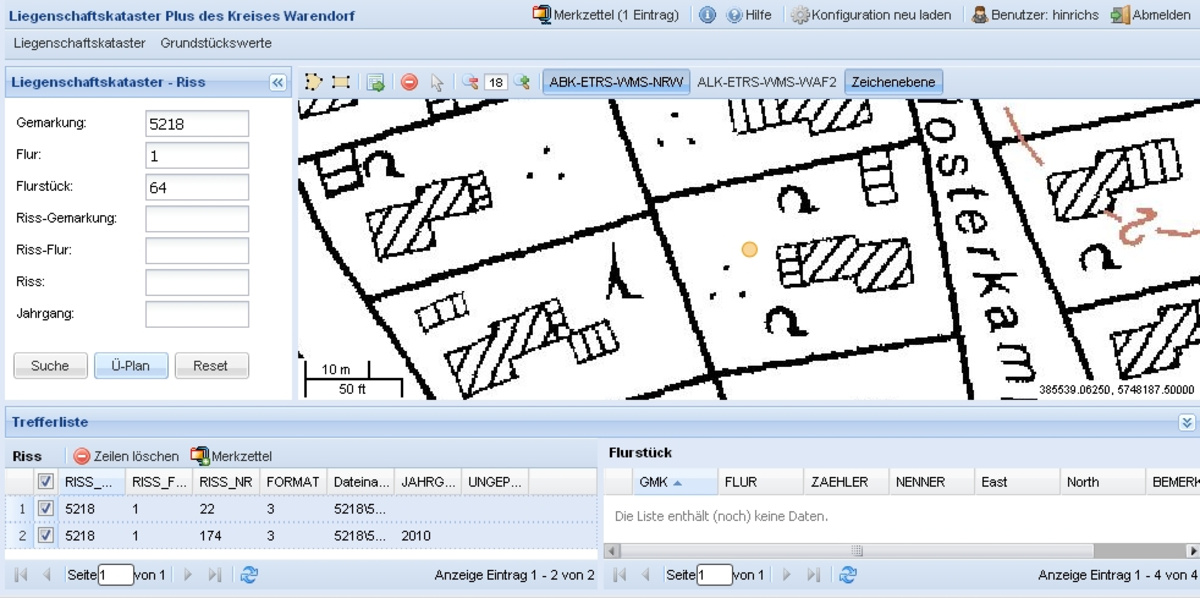This screenshot has height=598, width=1200.
Task: Toggle the ABK-ETRS-WMS-NRW map layer
Action: [x=616, y=82]
